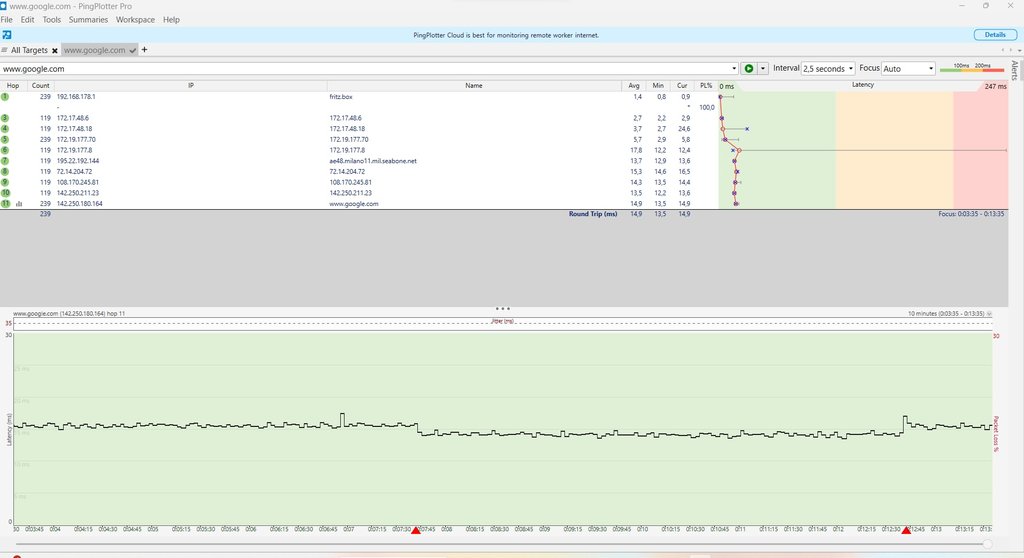Click the timeline graph title www.google.com hop 11
The image size is (1024, 558).
pyautogui.click(x=69, y=314)
